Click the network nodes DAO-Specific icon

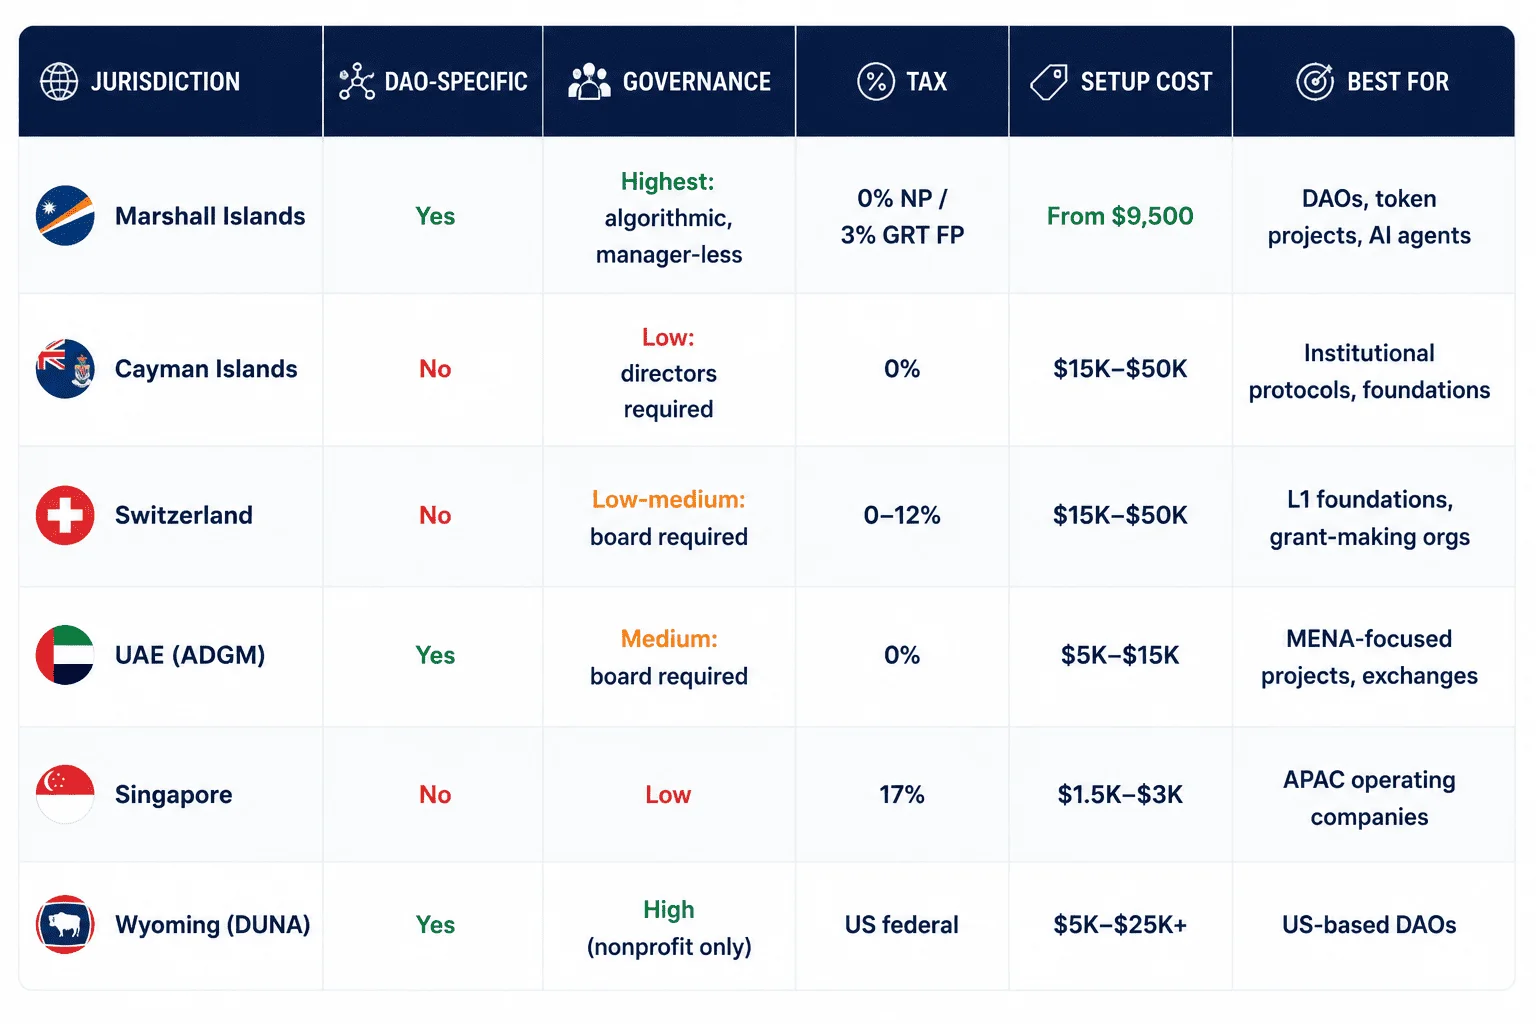(356, 81)
